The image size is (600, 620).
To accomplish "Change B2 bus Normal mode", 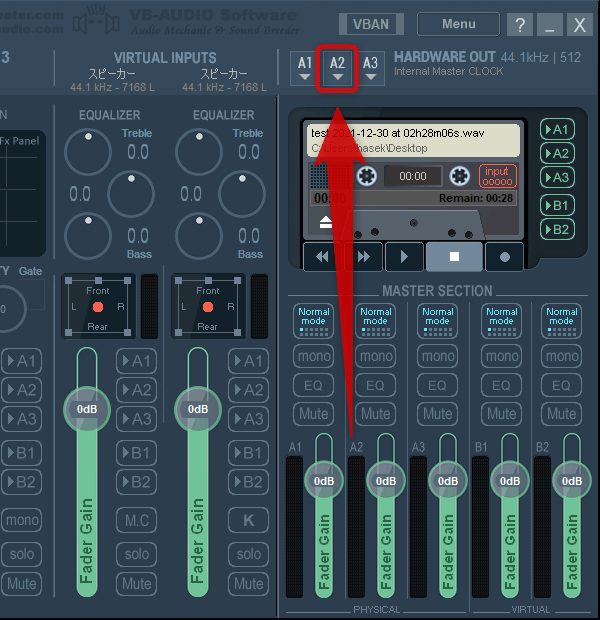I will point(561,321).
